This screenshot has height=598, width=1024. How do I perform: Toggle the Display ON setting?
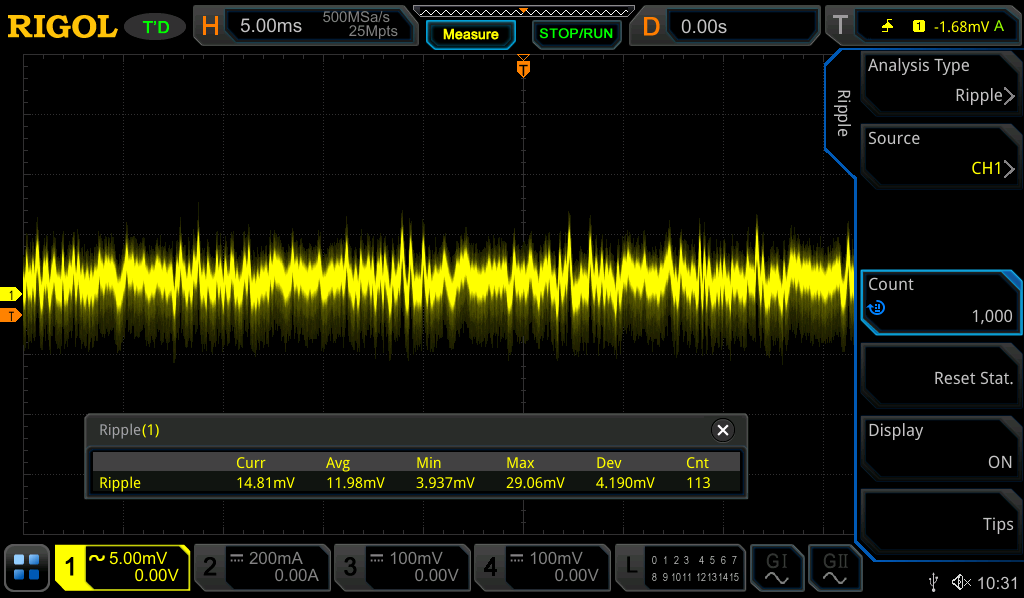coord(940,447)
